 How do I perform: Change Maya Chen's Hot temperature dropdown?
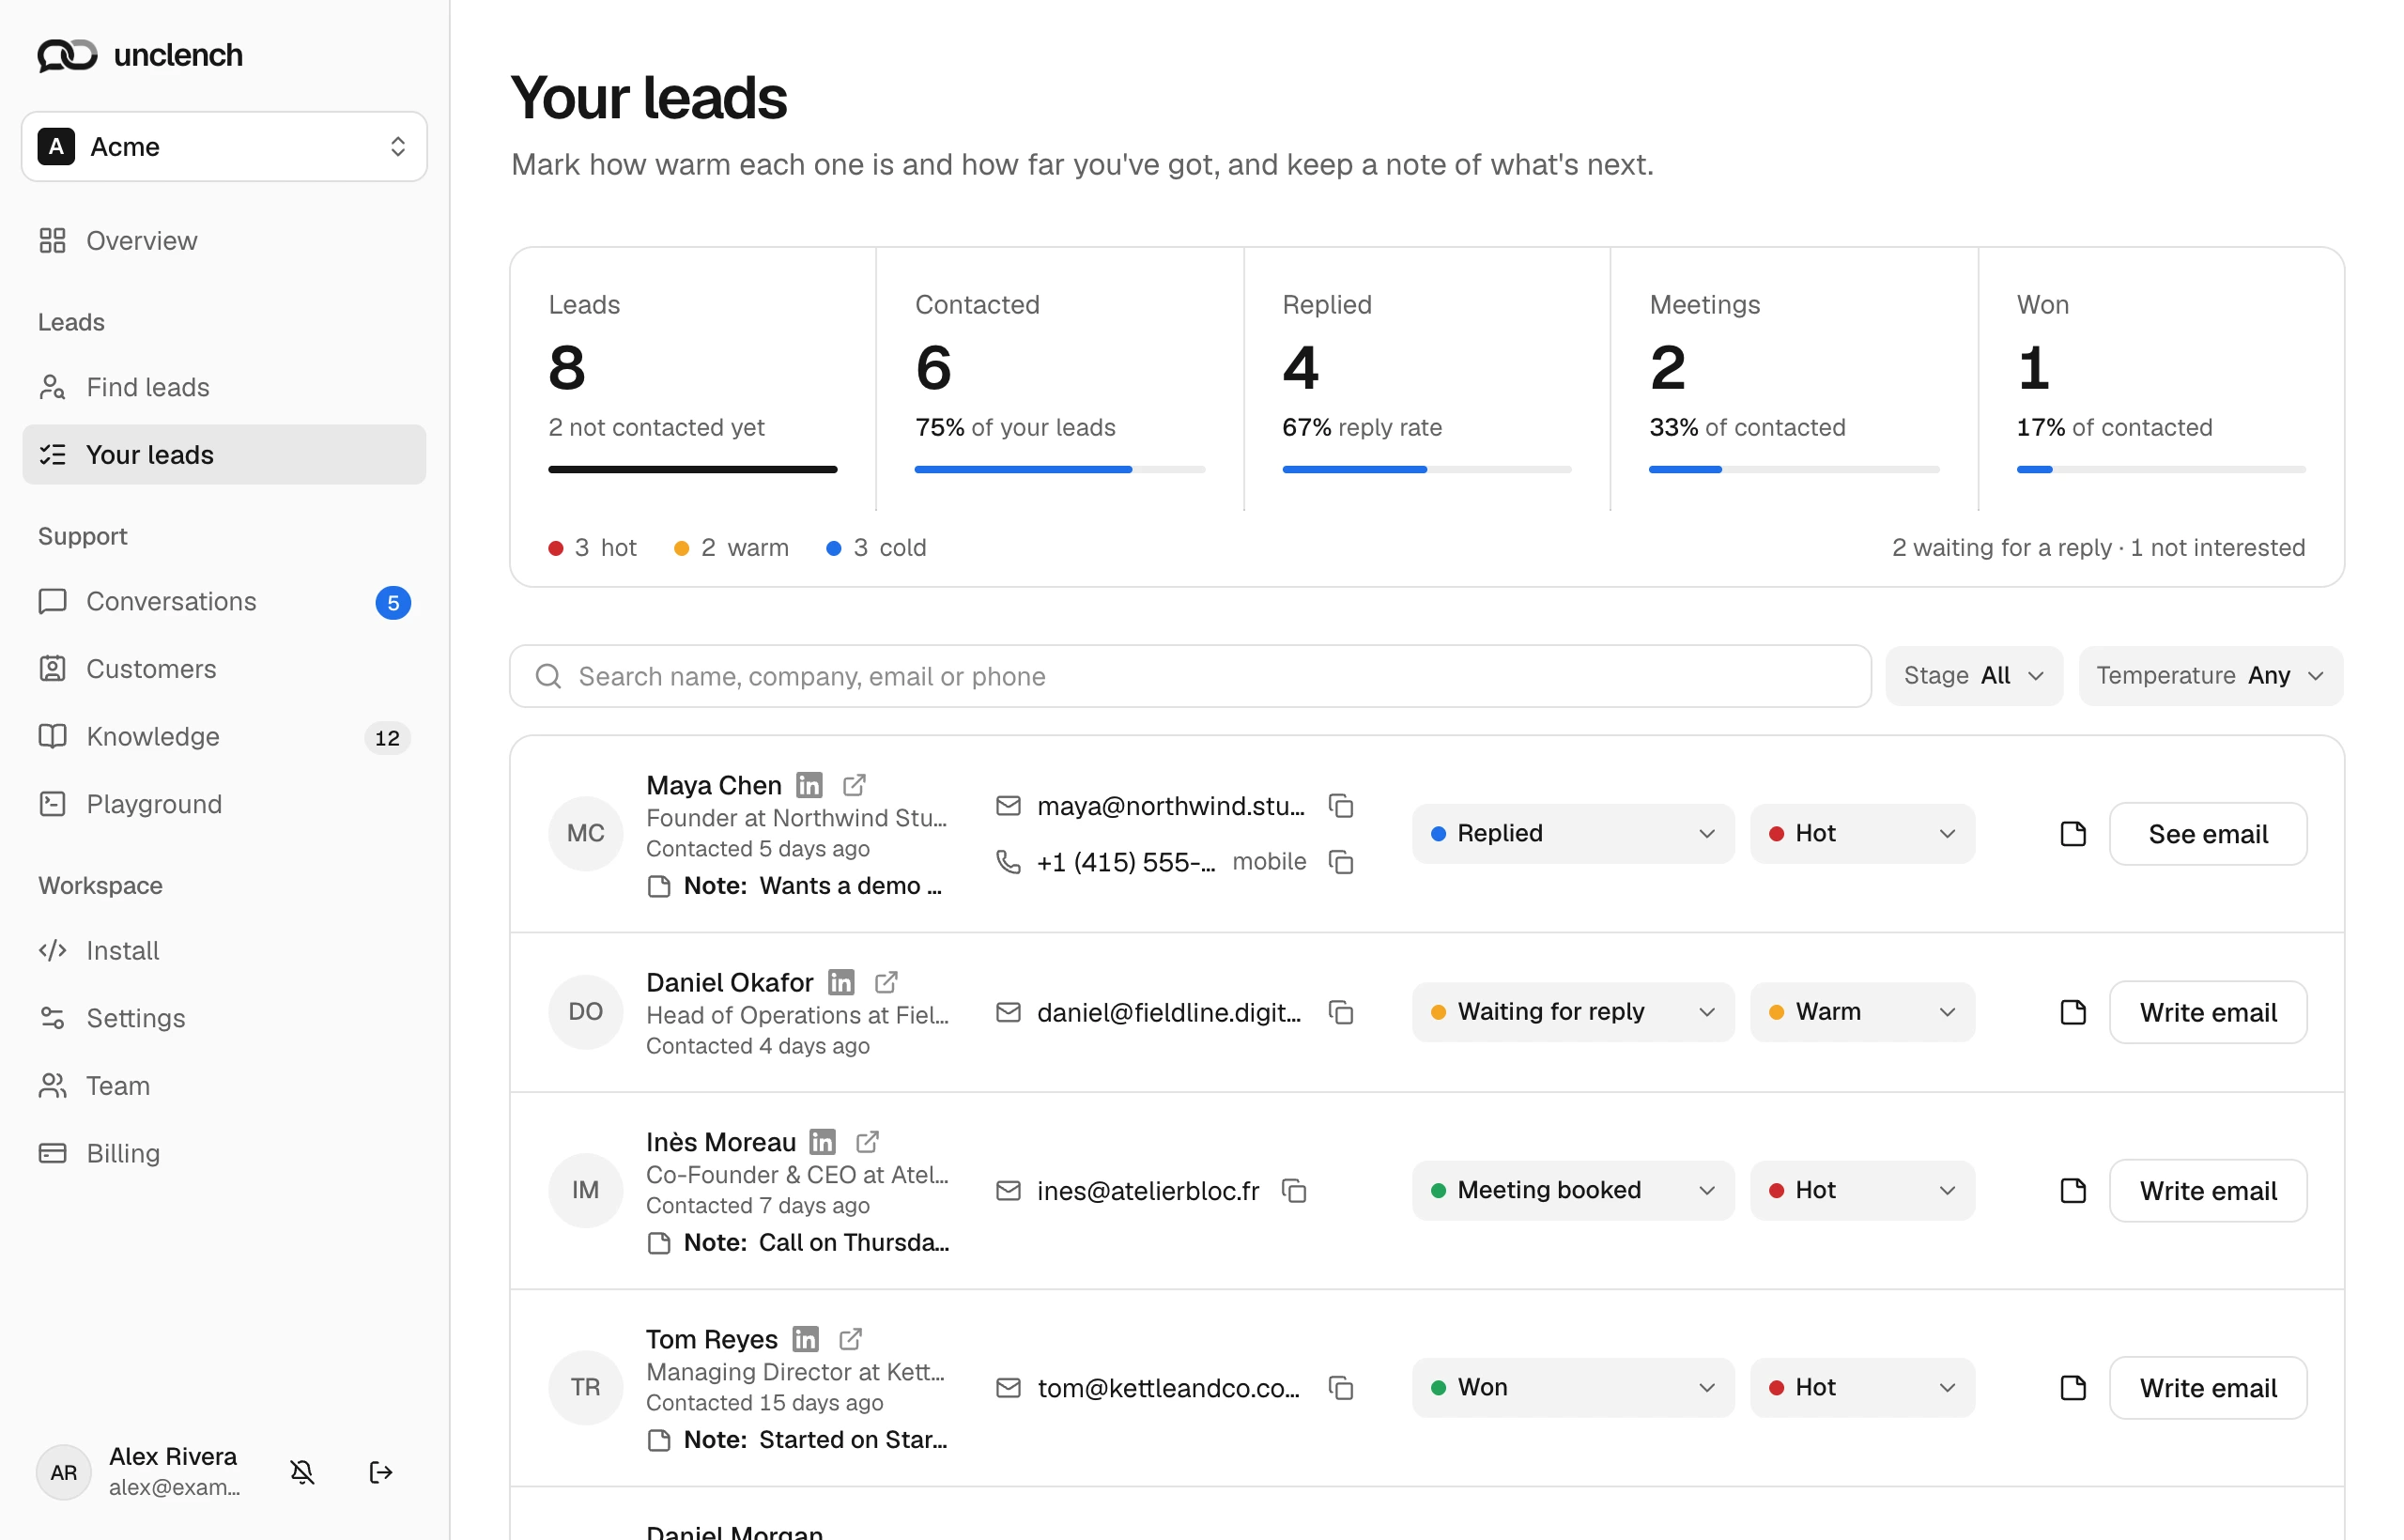pos(1862,834)
